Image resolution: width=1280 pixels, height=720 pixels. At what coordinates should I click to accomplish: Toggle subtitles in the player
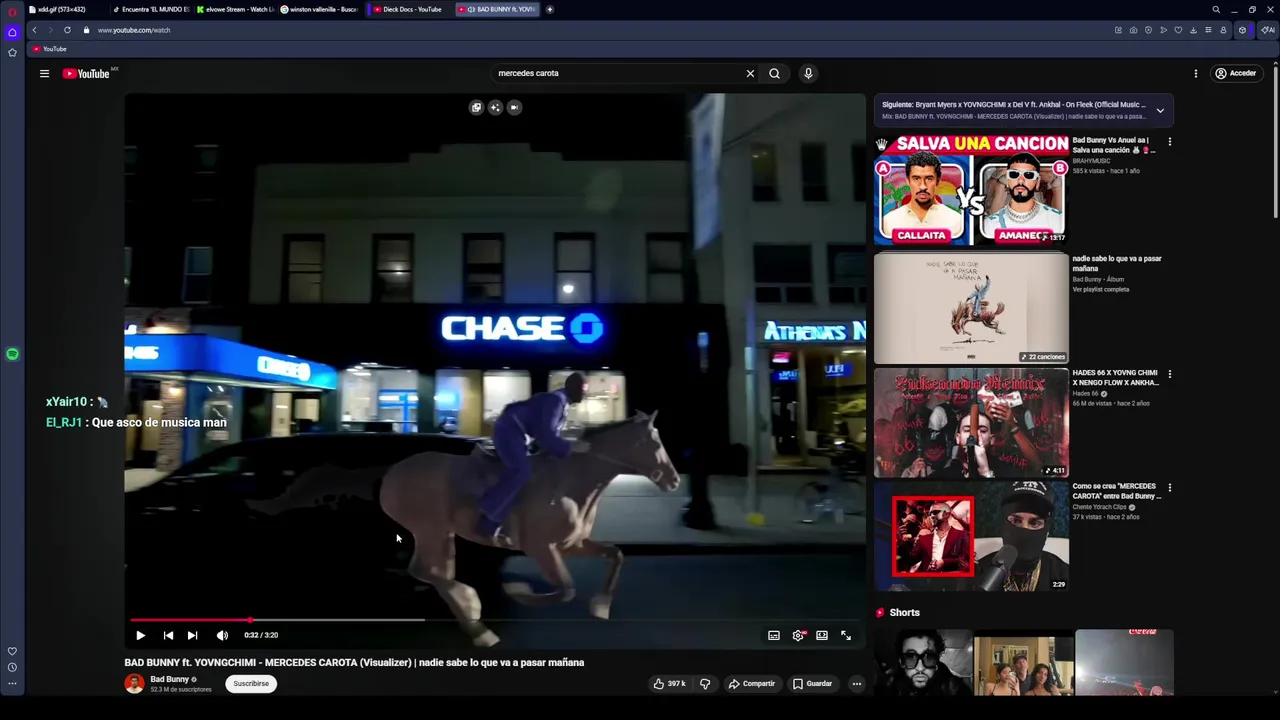click(x=774, y=635)
